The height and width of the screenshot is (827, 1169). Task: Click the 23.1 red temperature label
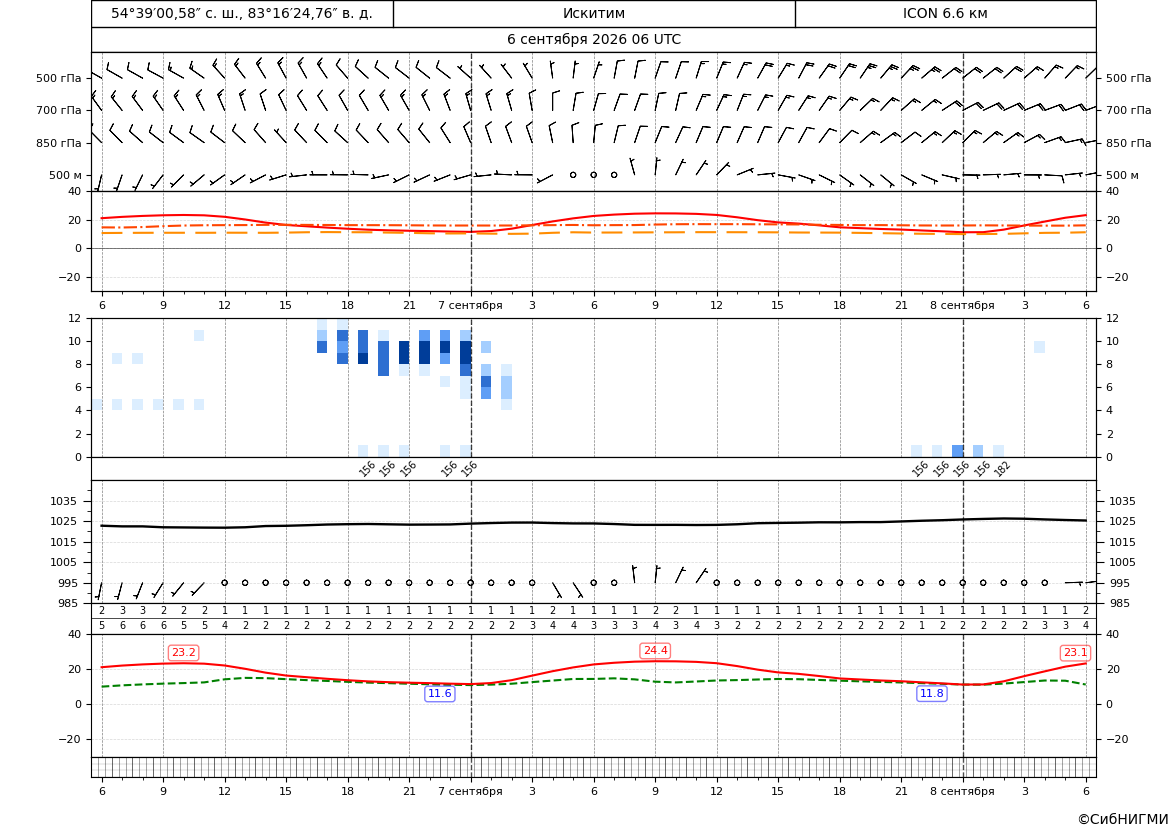[1075, 653]
